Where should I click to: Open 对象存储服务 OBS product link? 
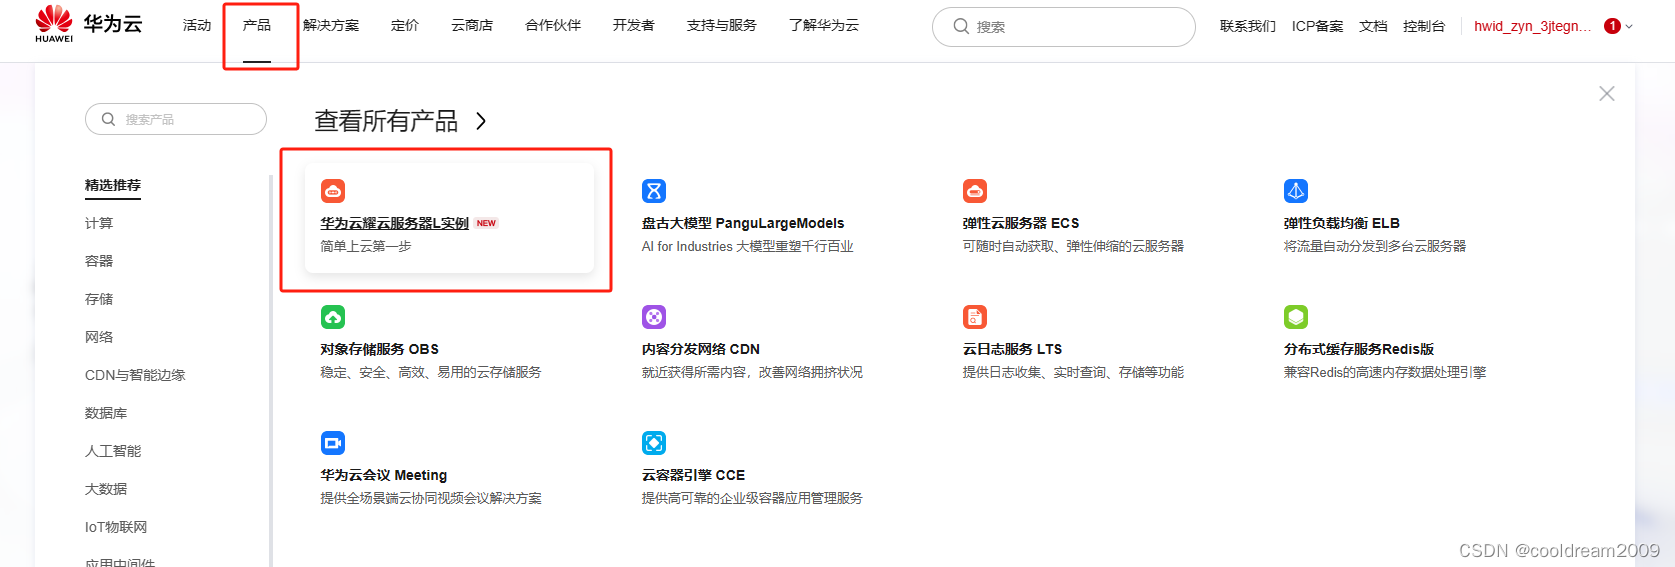point(379,349)
